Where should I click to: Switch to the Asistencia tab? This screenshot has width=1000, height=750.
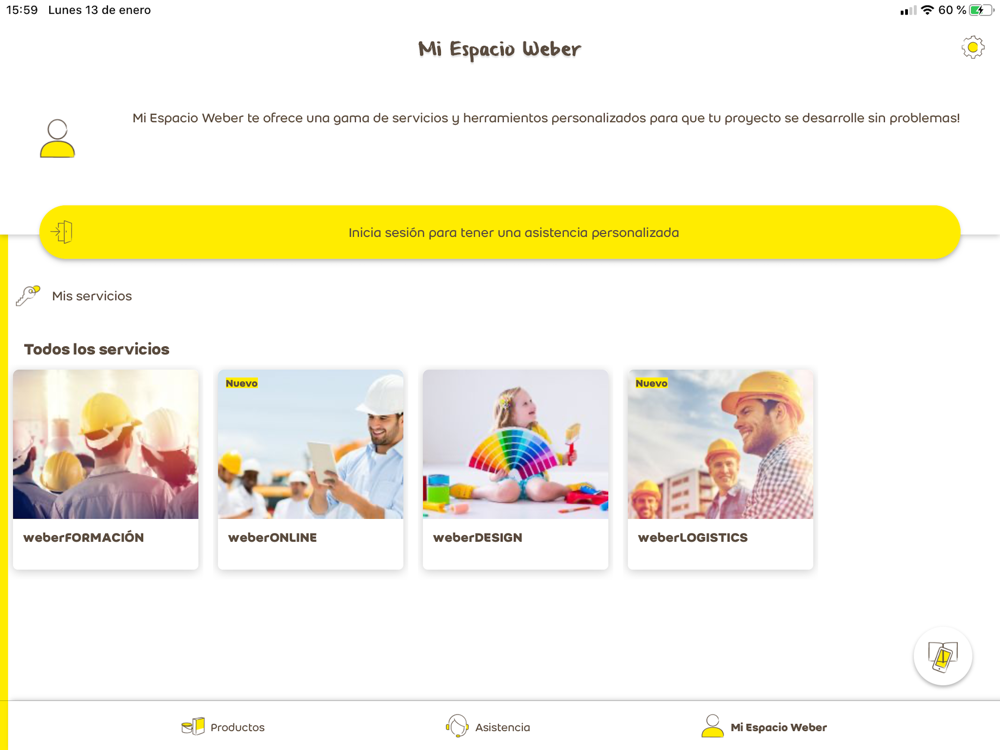pos(503,727)
